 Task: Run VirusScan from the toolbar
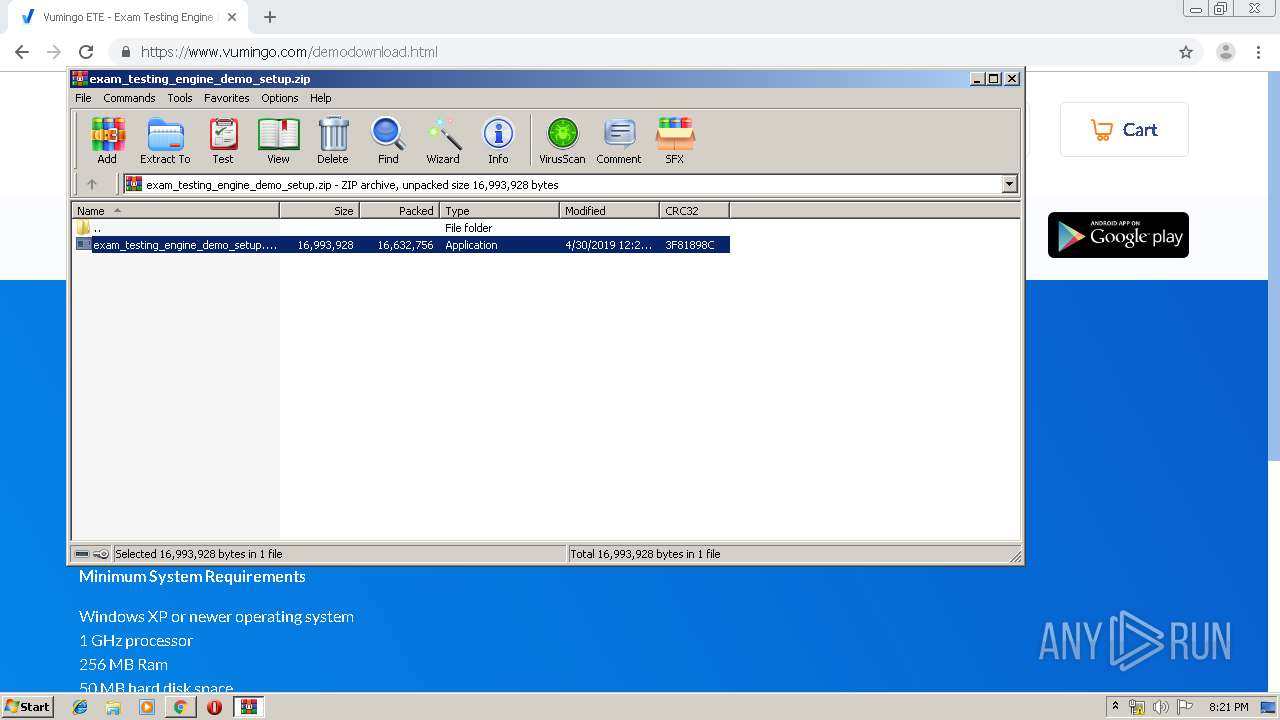click(x=562, y=140)
